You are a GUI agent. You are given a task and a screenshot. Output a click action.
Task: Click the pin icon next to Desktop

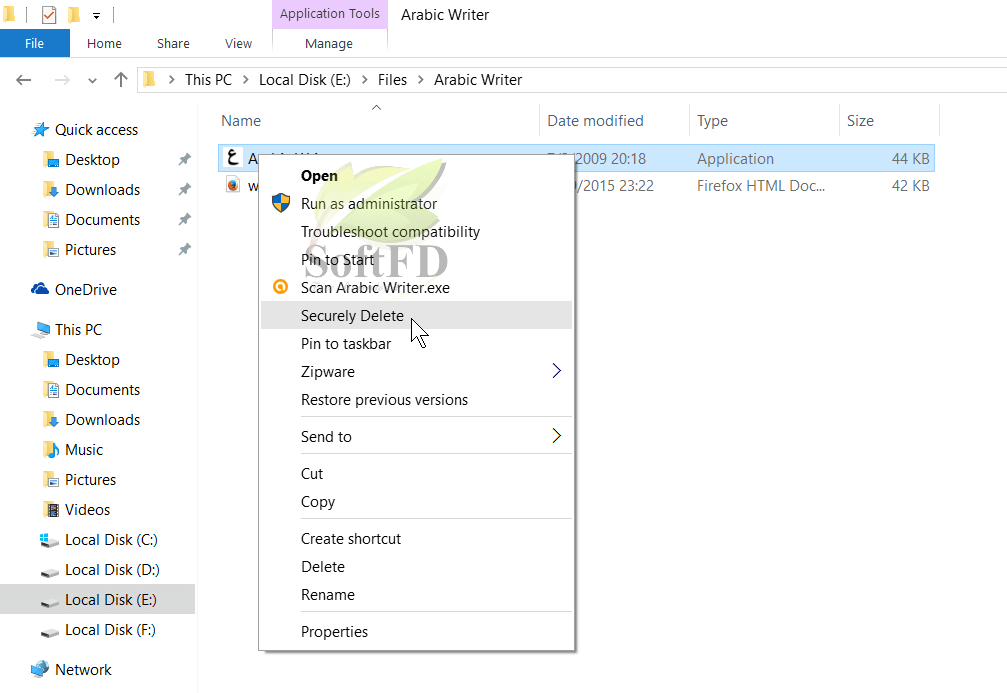coord(184,159)
